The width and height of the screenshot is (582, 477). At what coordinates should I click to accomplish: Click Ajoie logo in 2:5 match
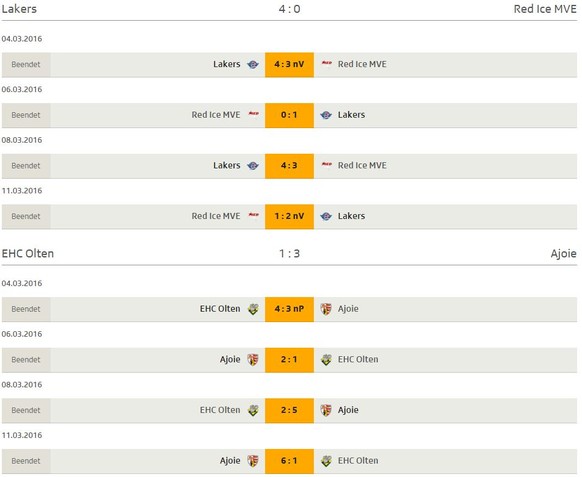pyautogui.click(x=326, y=410)
